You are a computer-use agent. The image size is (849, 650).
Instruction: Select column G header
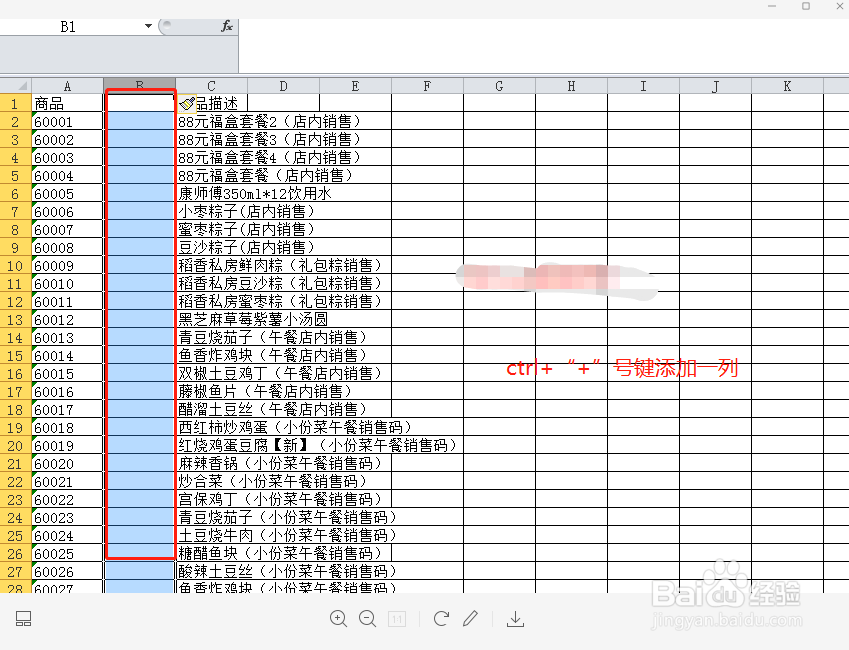499,86
